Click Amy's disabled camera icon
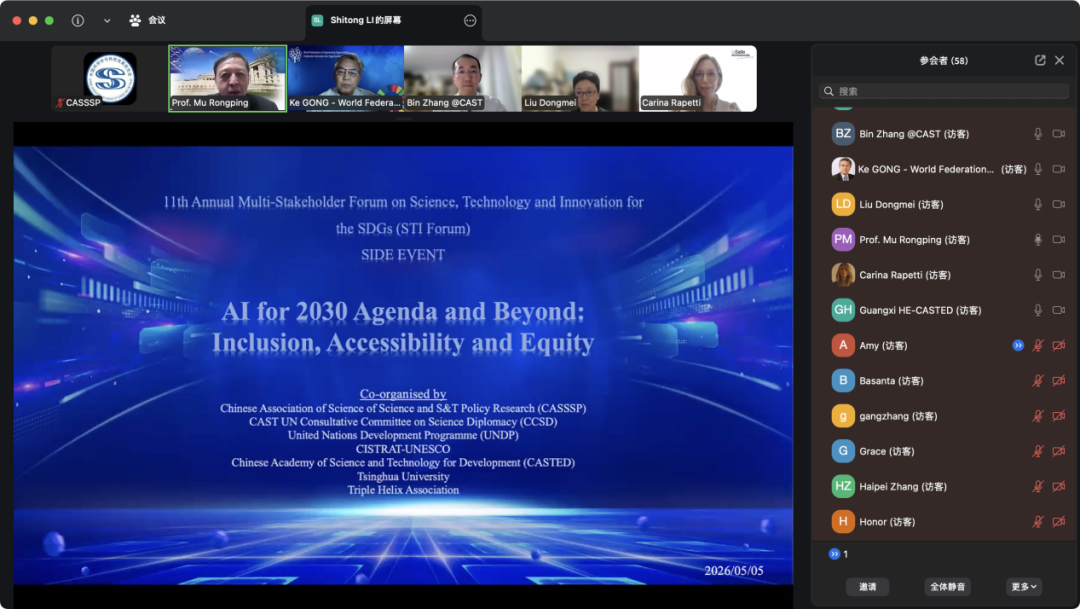This screenshot has height=609, width=1080. click(x=1059, y=345)
